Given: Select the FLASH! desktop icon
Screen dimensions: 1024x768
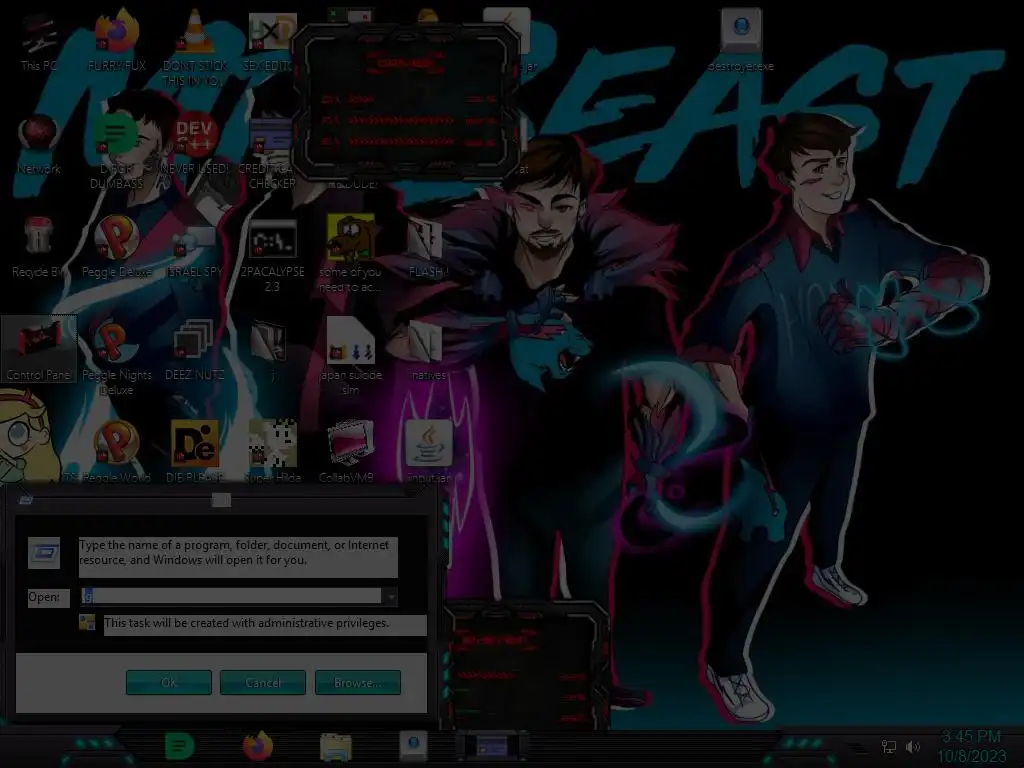Looking at the screenshot, I should point(428,247).
